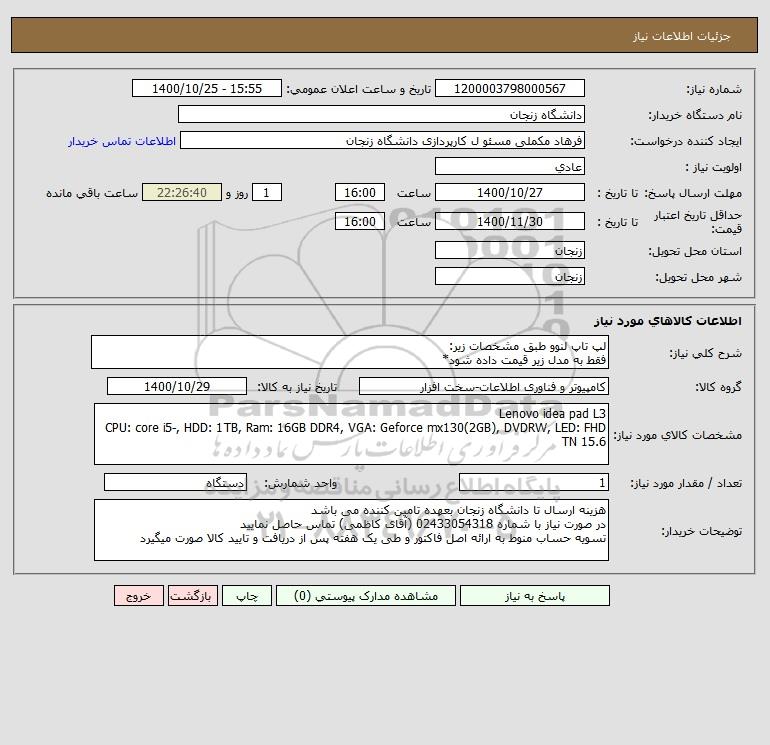Click label 'شرح کلی نیاز:'
Image resolution: width=770 pixels, height=745 pixels.
point(706,353)
